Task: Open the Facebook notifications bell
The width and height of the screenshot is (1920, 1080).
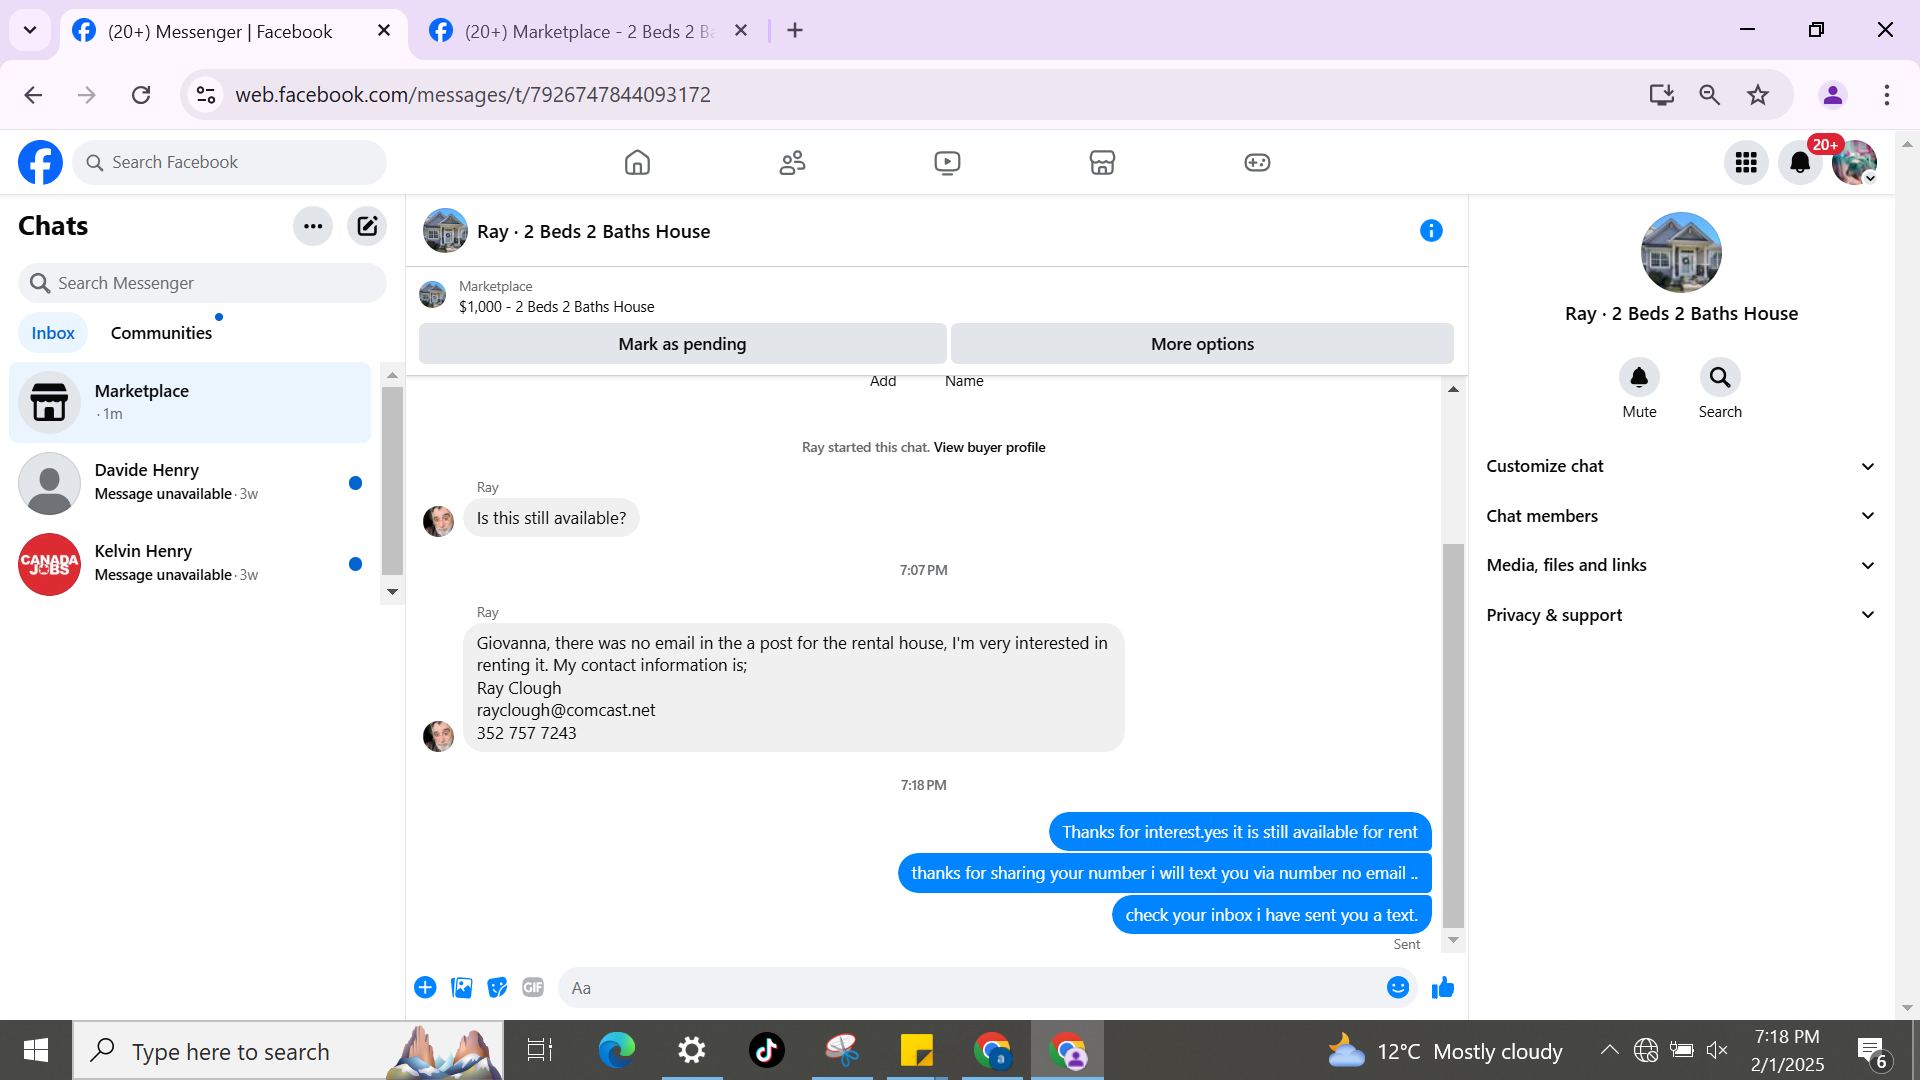Action: tap(1799, 162)
